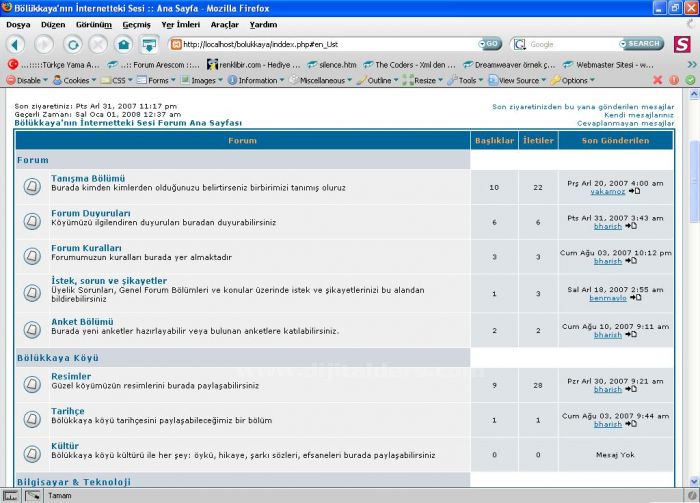Click the browser Back arrow button
This screenshot has height=503, width=700.
click(x=16, y=44)
